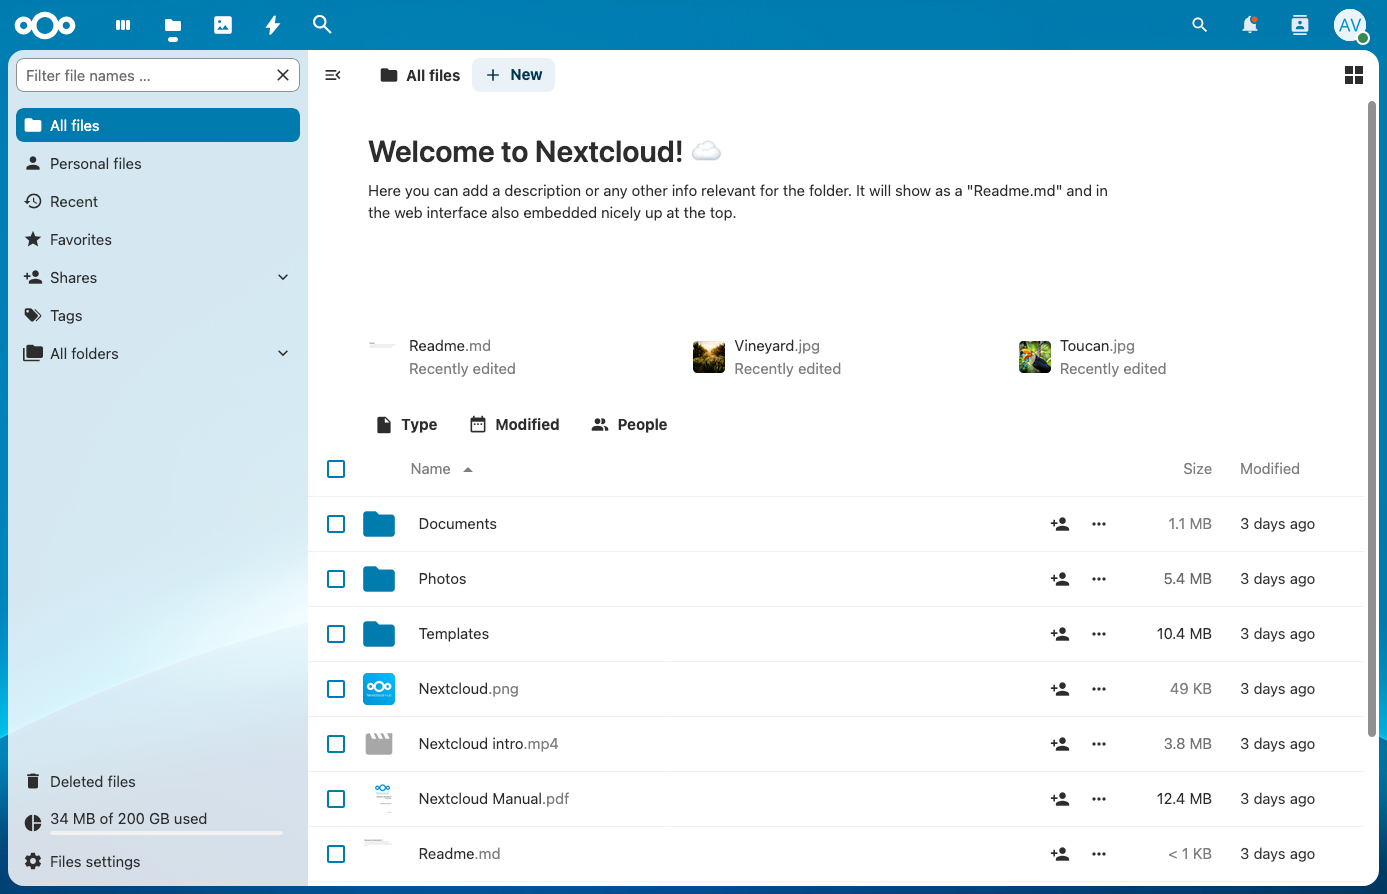Check the Readme.md row checkbox
The height and width of the screenshot is (894, 1387).
point(336,854)
